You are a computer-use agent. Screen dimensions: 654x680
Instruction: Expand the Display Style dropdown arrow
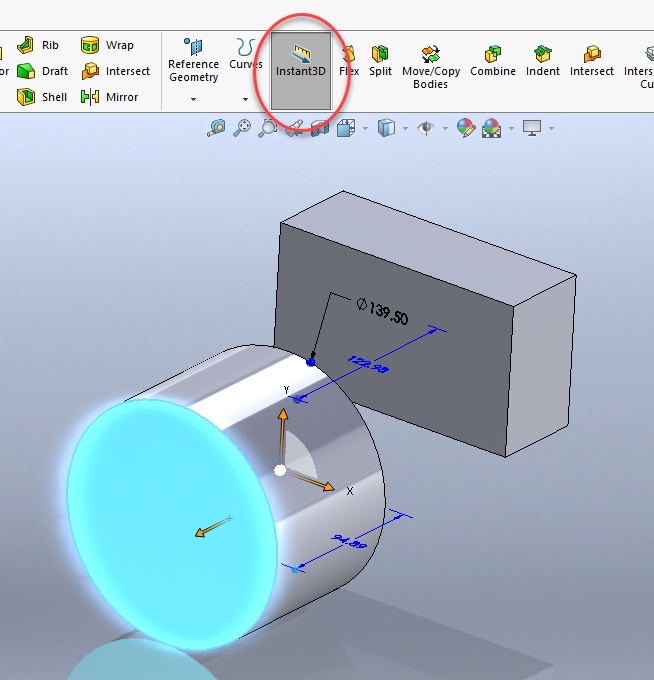pos(405,128)
